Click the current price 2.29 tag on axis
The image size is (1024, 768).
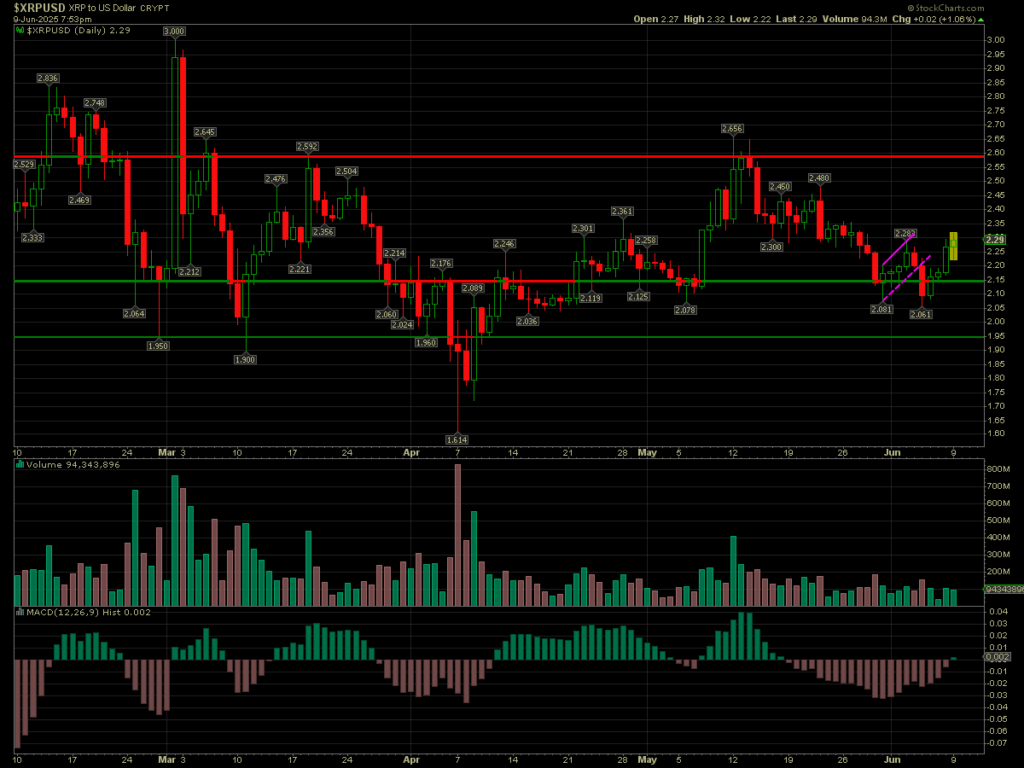[994, 240]
